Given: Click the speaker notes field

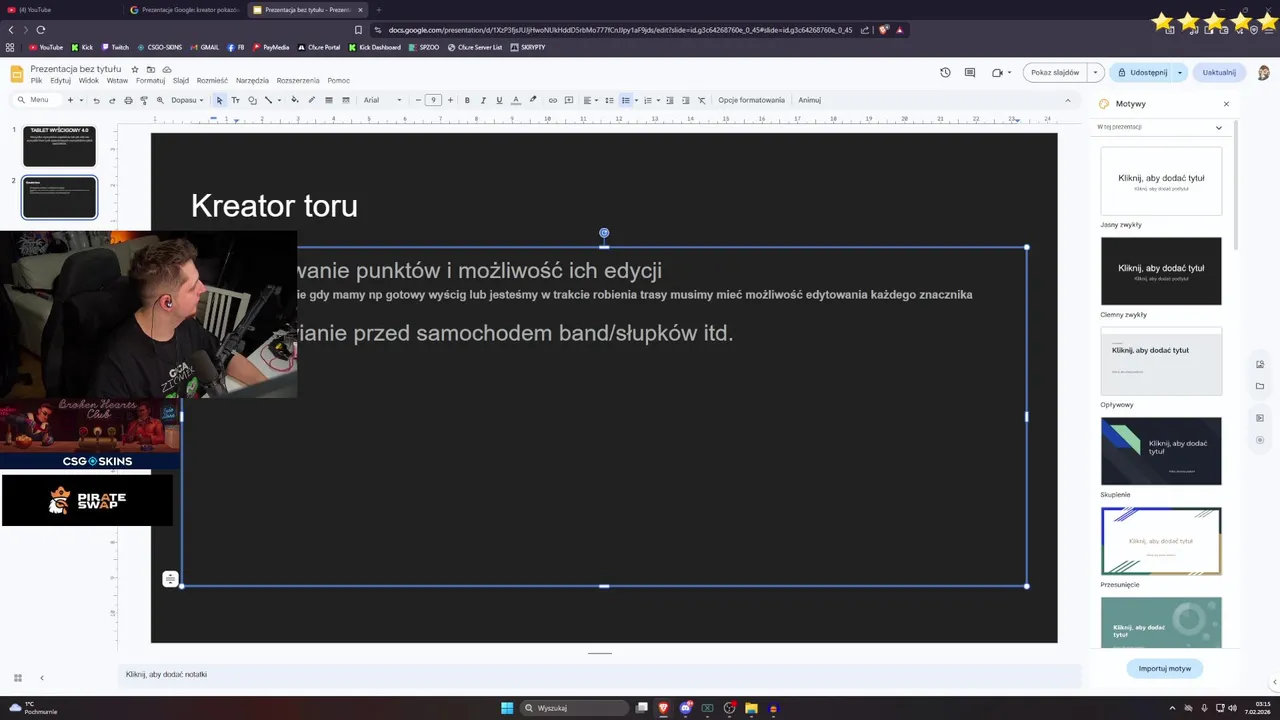Looking at the screenshot, I should (600, 675).
